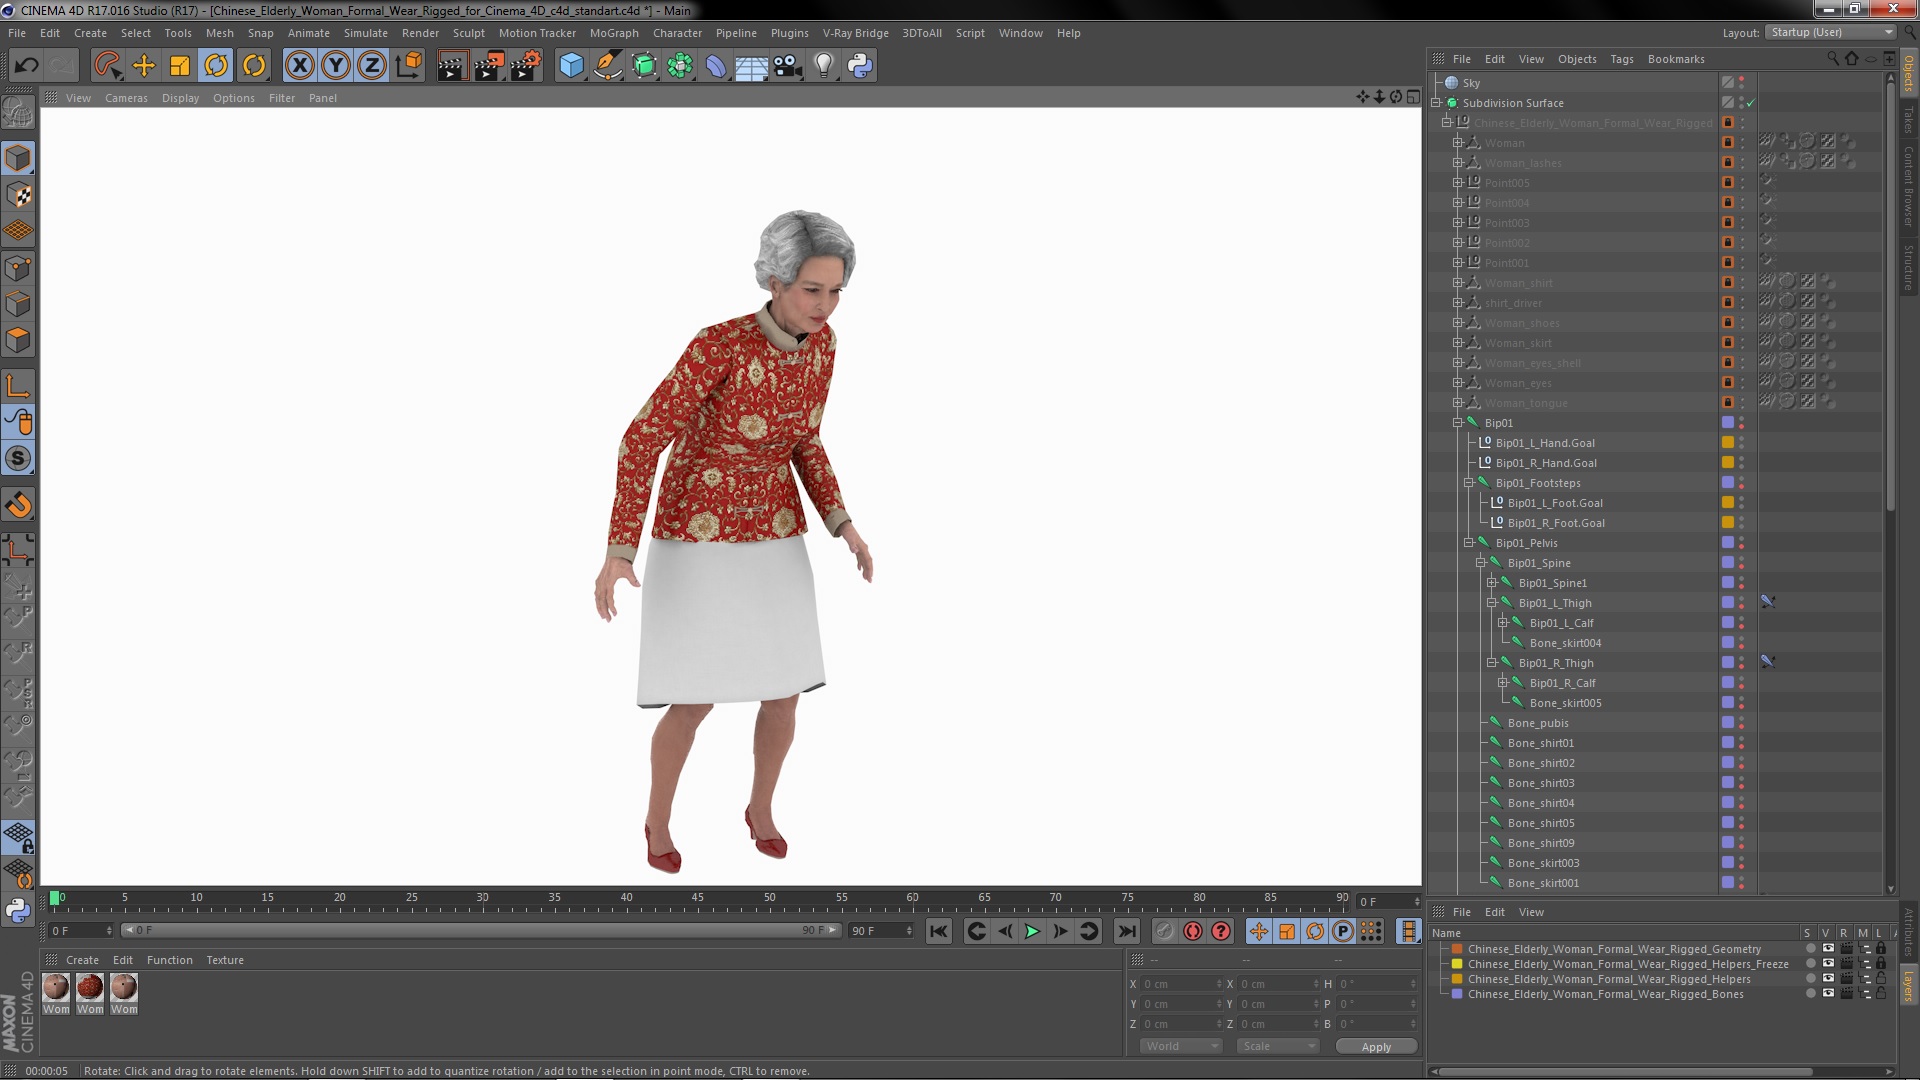1920x1080 pixels.
Task: Open the MoGraph menu
Action: (614, 33)
